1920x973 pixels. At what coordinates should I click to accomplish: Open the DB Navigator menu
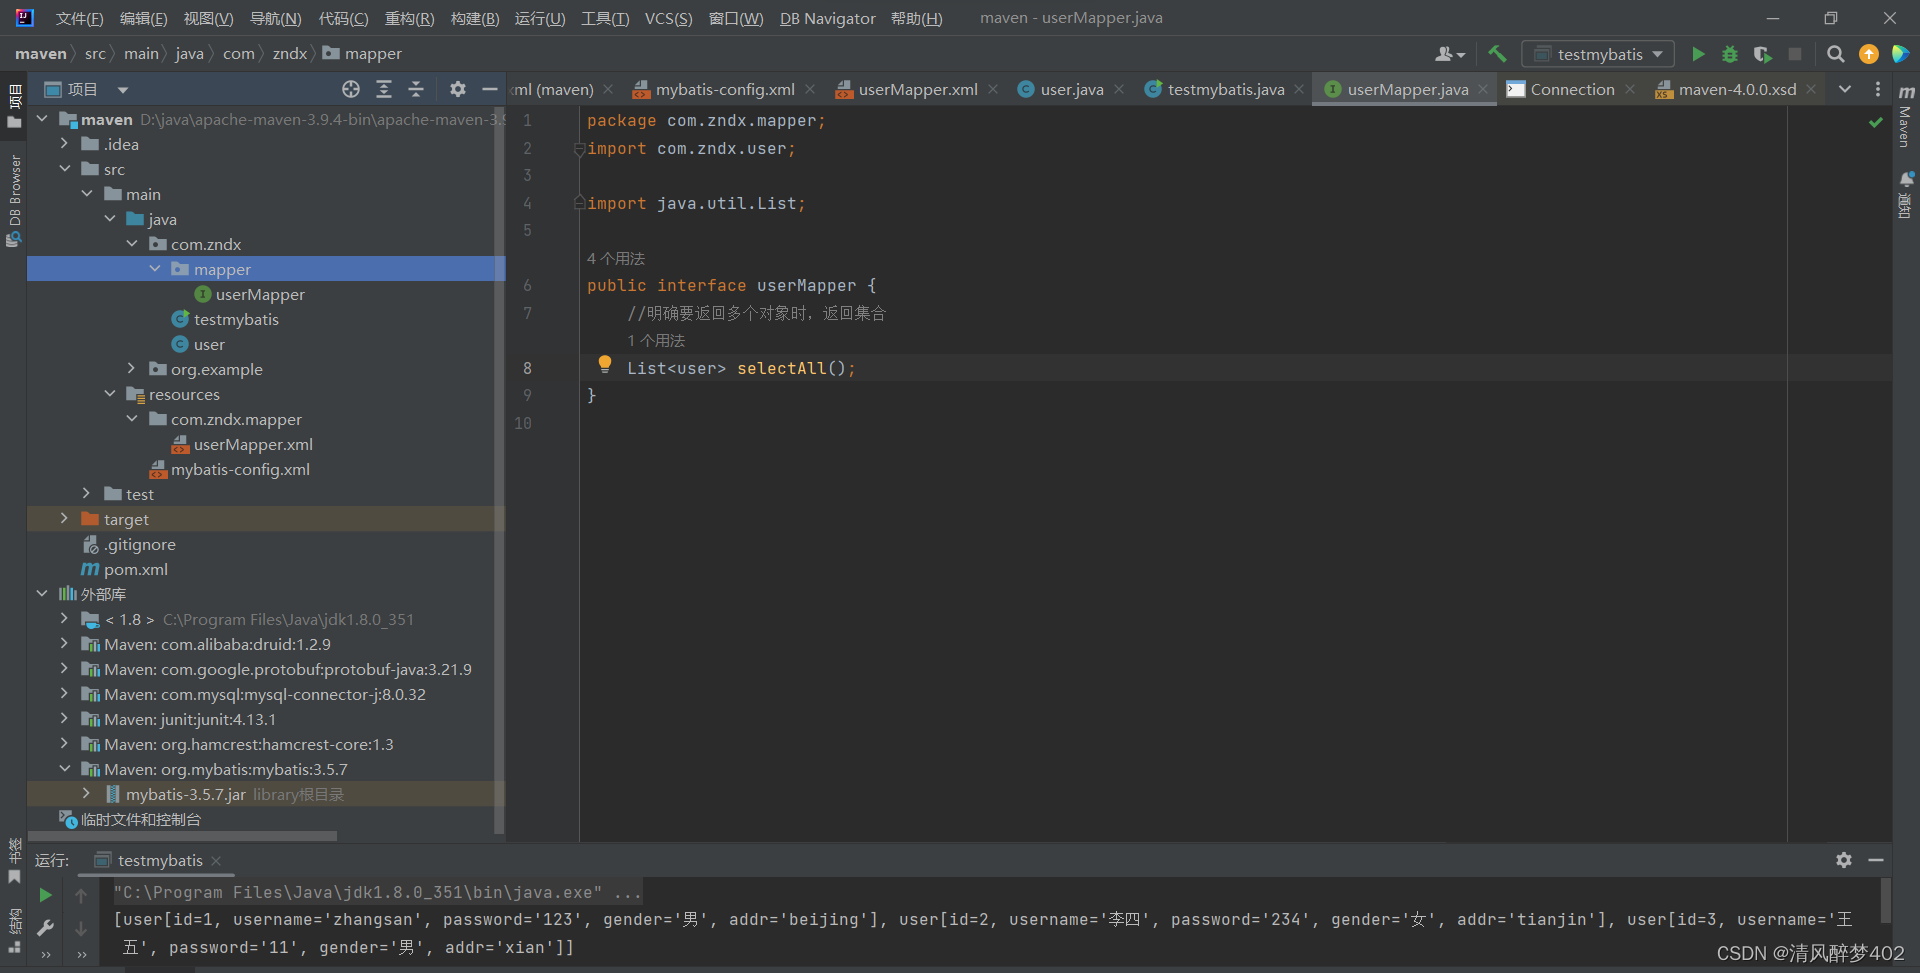[x=827, y=18]
